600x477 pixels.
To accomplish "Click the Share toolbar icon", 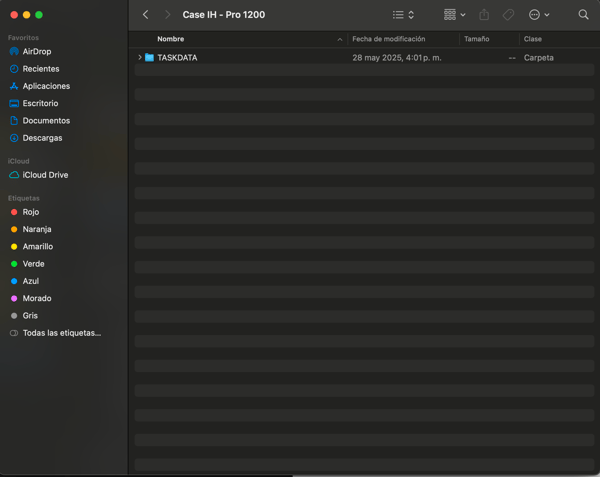I will [484, 15].
